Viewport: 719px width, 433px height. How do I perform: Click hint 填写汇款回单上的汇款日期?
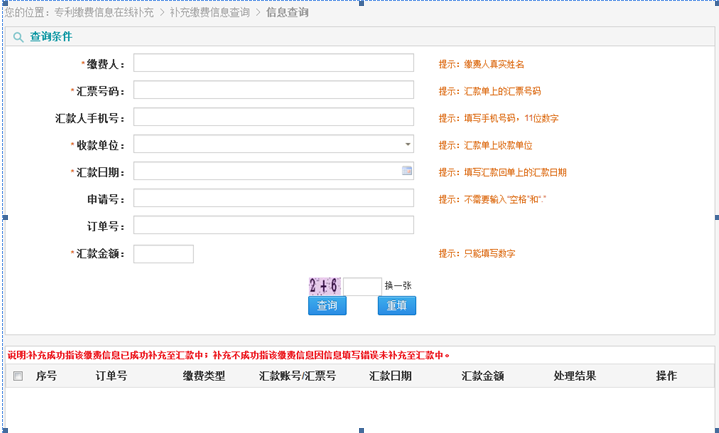click(515, 172)
